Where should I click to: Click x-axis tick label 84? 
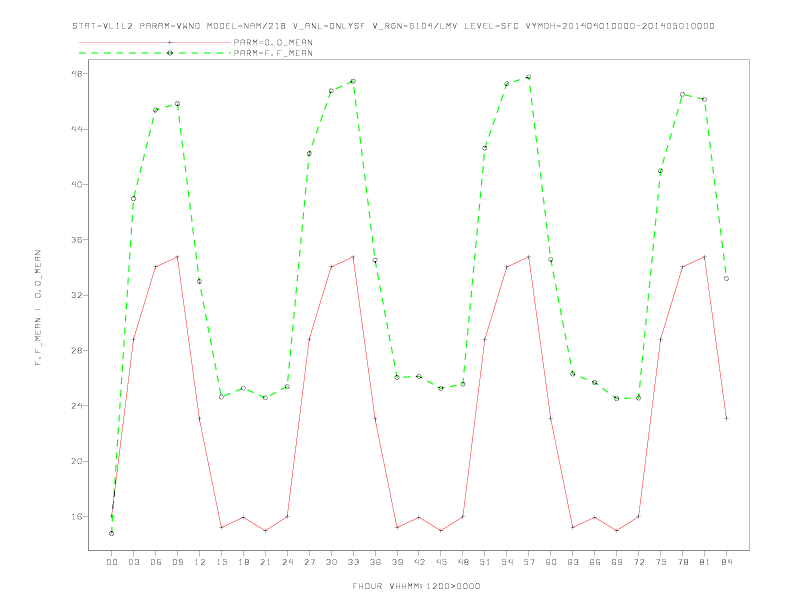(726, 562)
